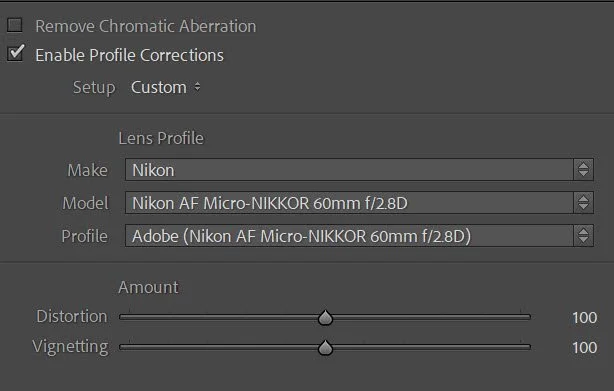Open the lens Model dropdown
Viewport: 614px width, 391px height.
[x=359, y=203]
